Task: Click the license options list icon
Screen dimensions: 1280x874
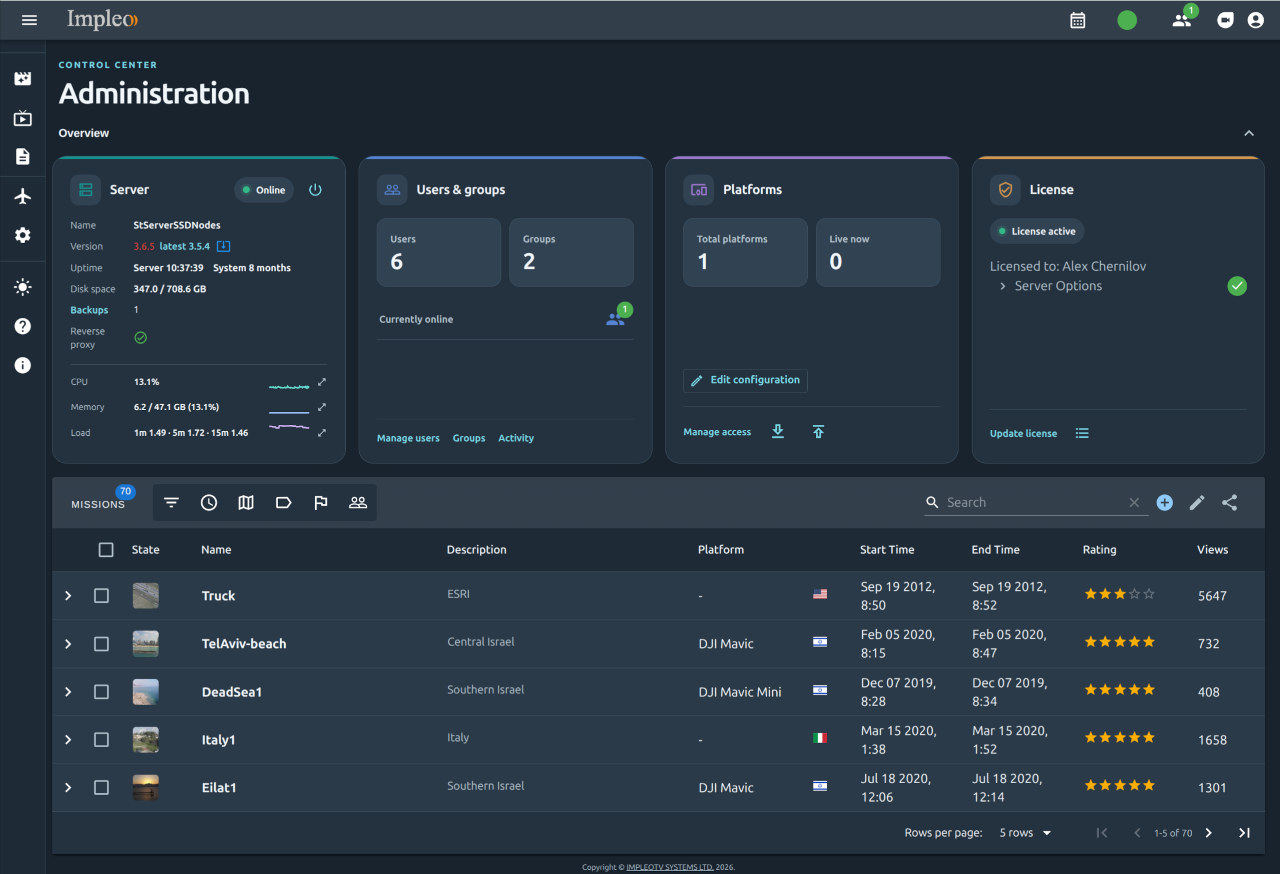Action: pyautogui.click(x=1082, y=433)
